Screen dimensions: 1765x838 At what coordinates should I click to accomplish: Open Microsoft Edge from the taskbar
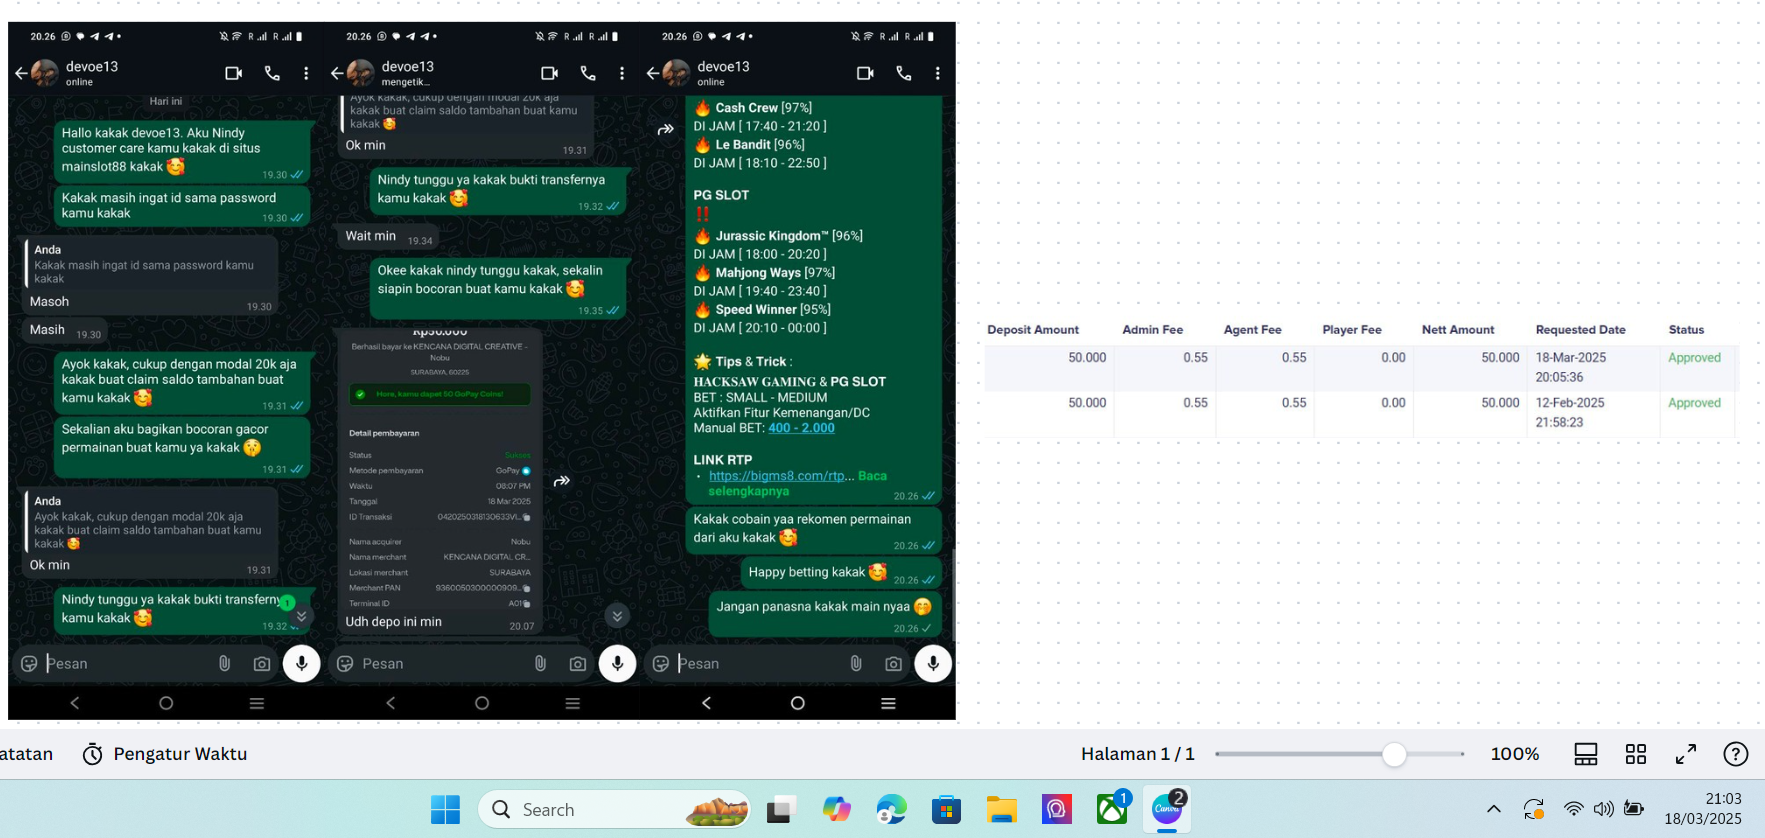click(891, 809)
